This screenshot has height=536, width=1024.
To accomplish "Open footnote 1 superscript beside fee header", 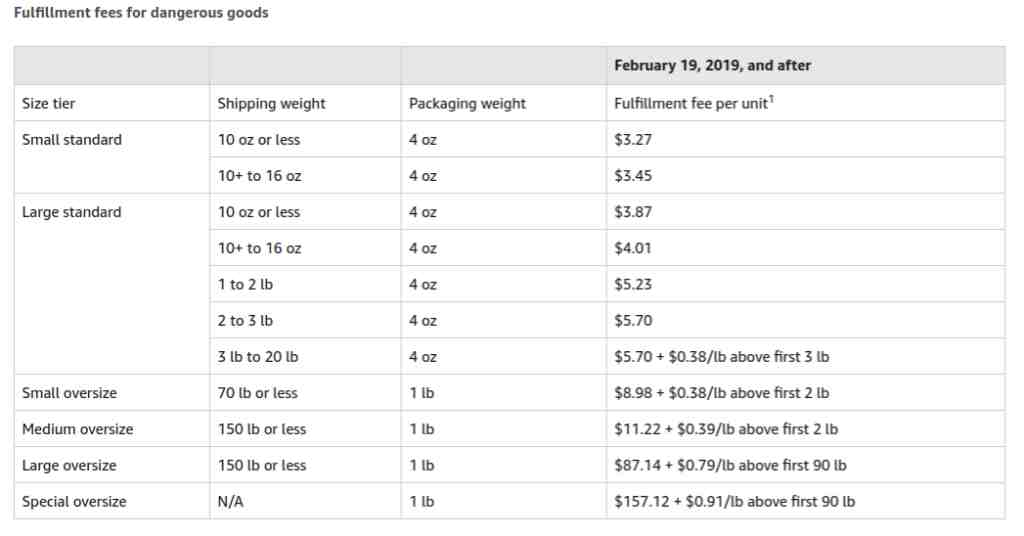I will 772,98.
